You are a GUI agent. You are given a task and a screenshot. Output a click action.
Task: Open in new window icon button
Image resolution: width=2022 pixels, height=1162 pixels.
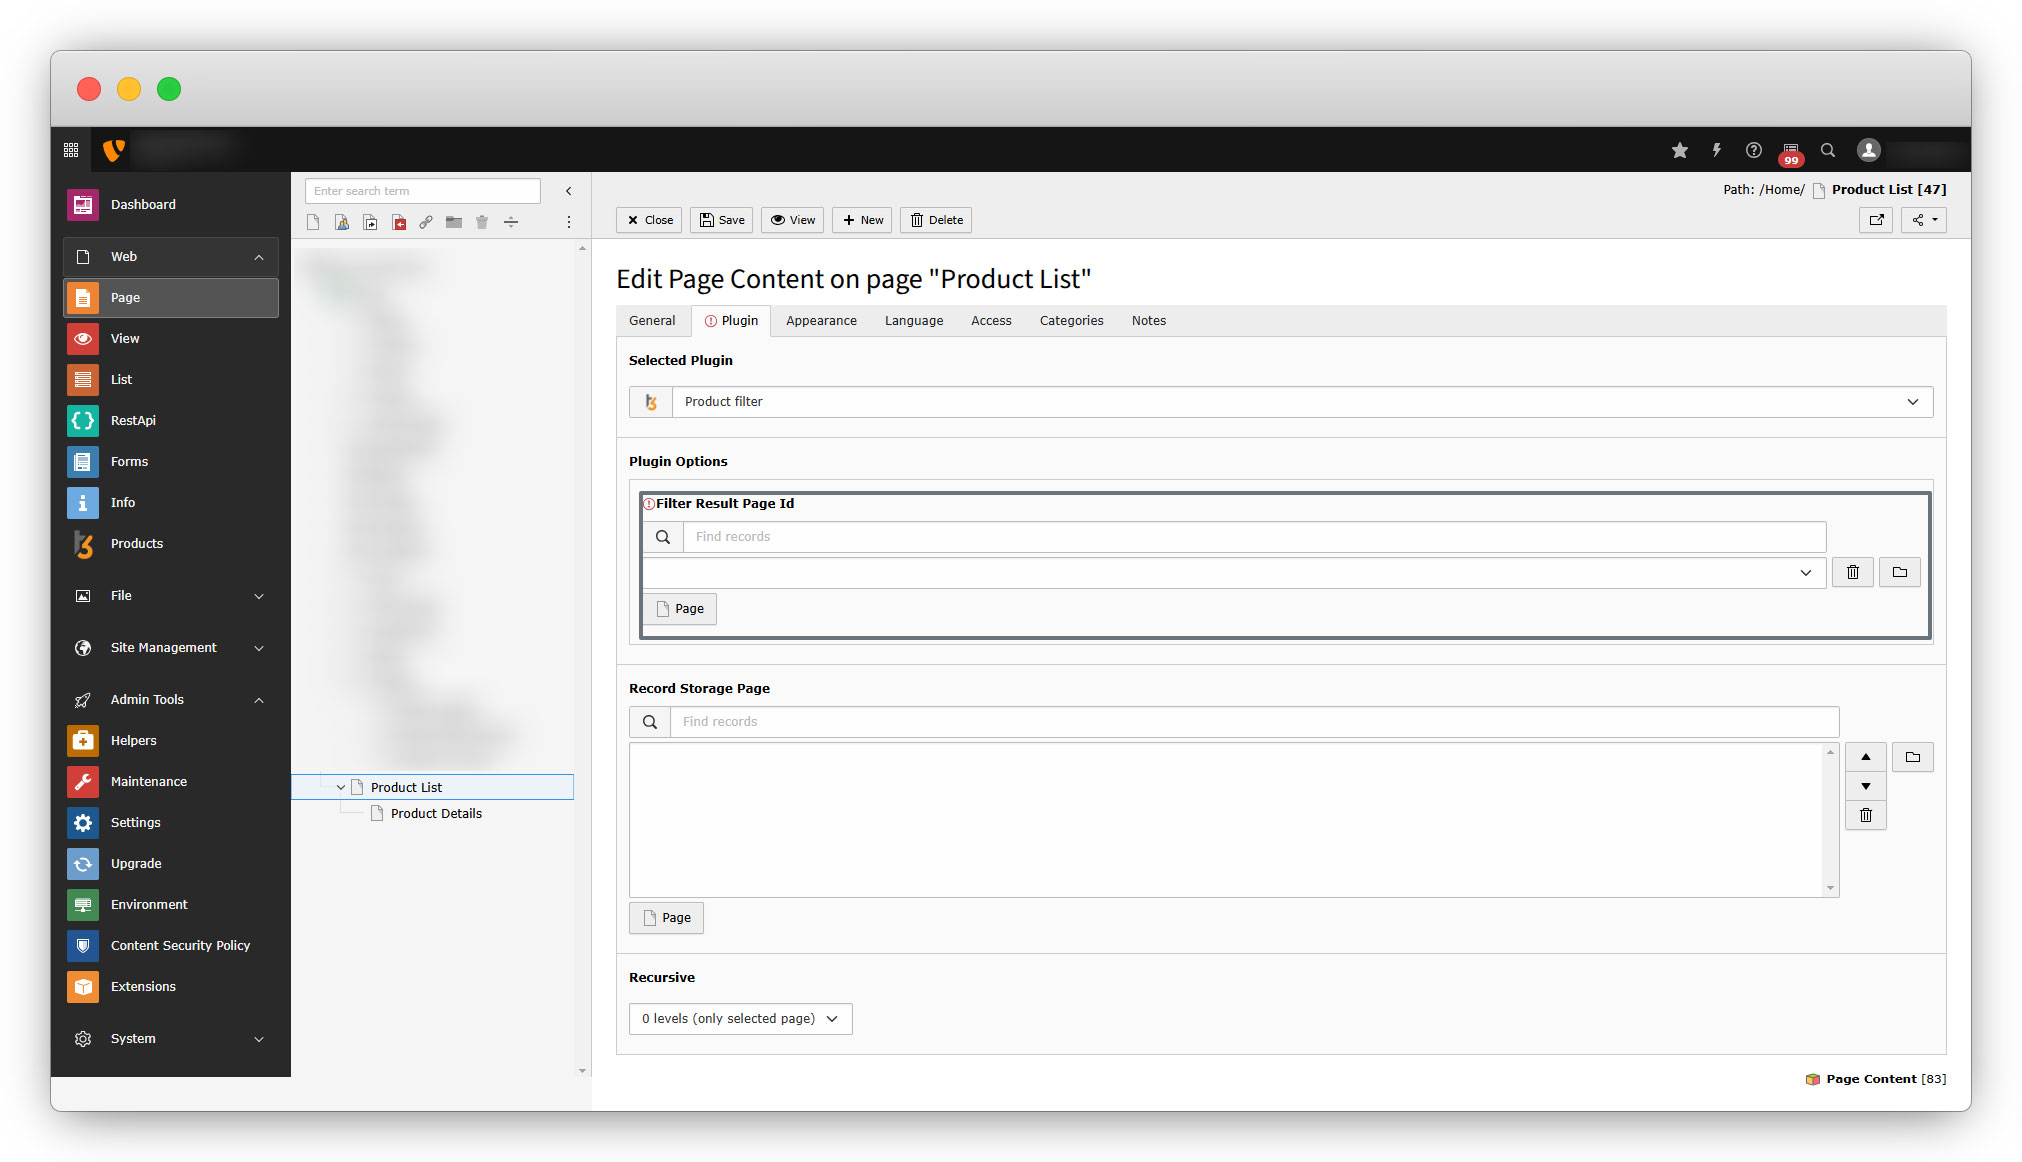click(x=1876, y=220)
